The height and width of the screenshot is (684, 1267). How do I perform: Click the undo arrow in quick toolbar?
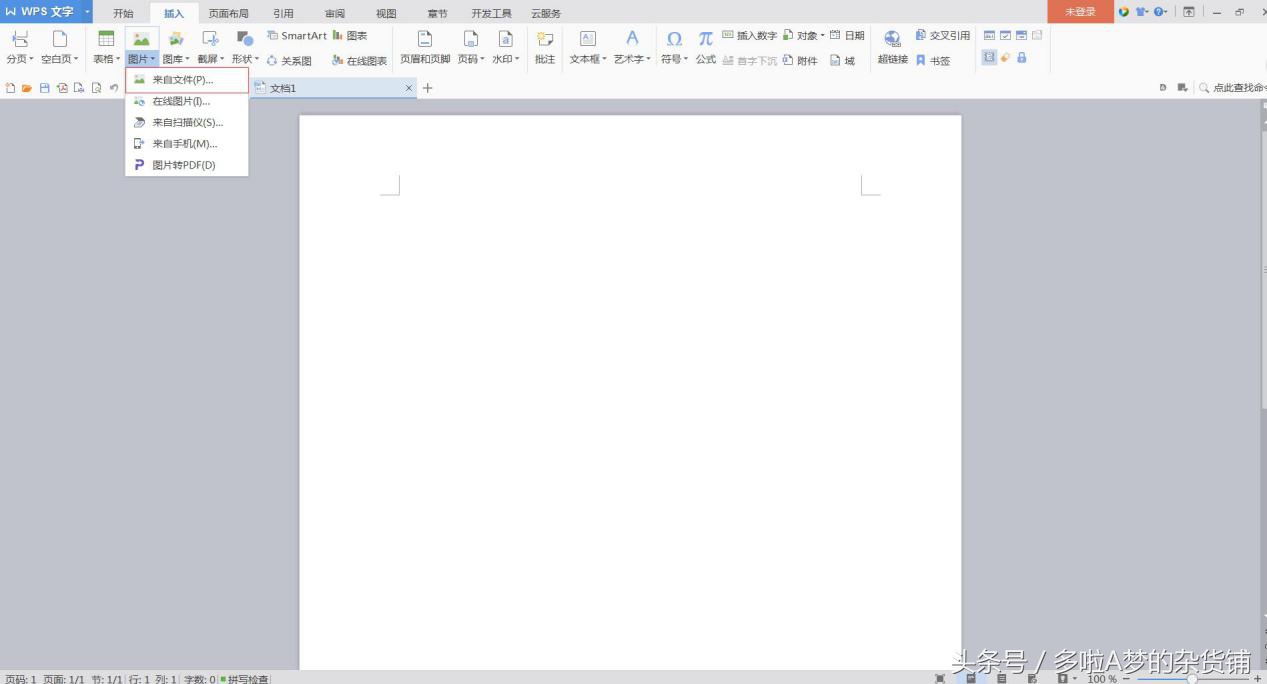coord(114,88)
